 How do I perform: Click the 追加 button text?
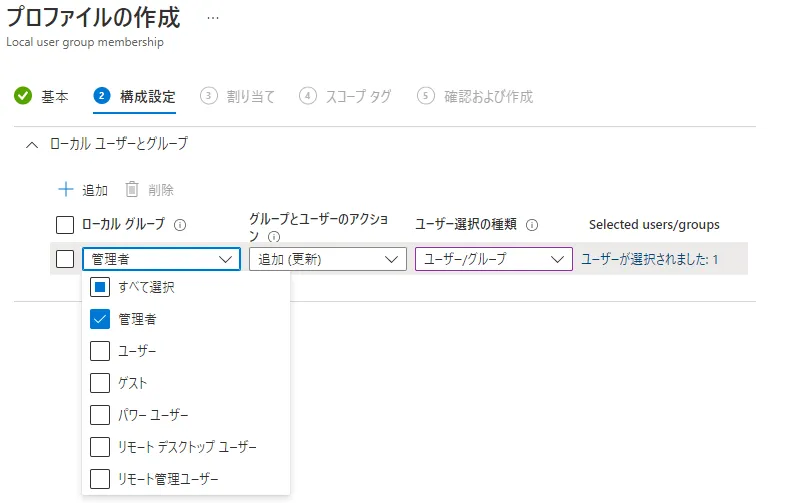[95, 190]
